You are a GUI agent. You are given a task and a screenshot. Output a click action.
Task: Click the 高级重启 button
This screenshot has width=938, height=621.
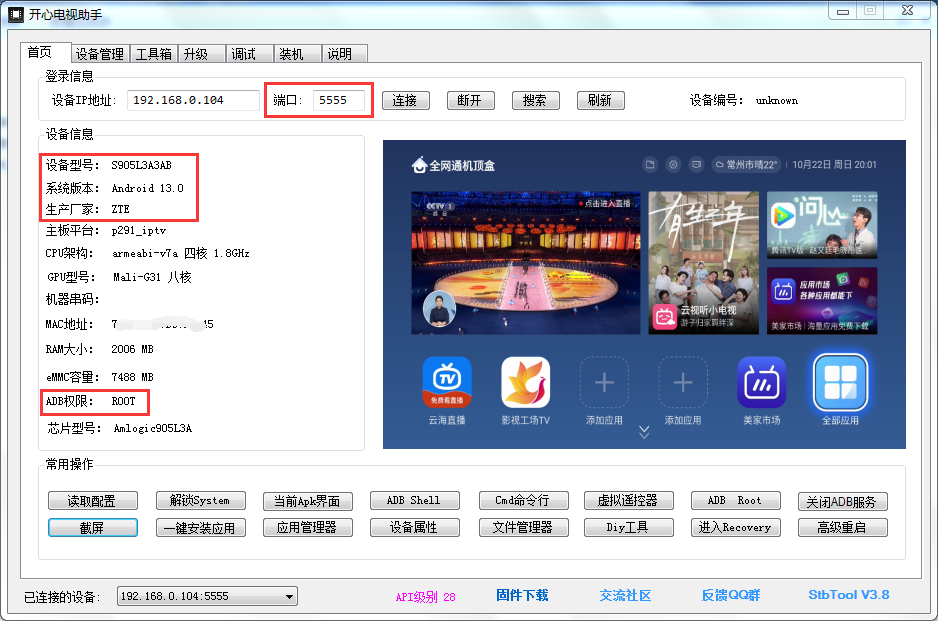(x=843, y=528)
